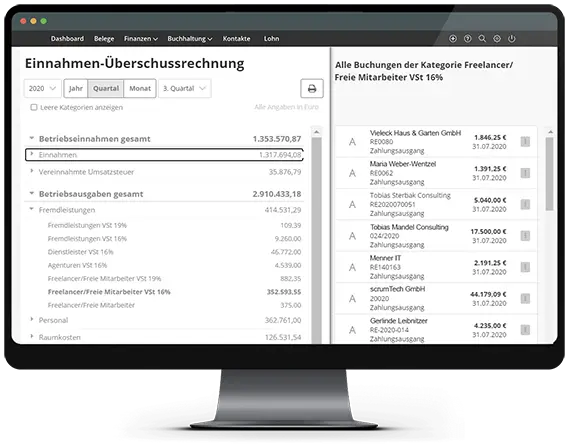Open menu icon for Tobias Sterbak Consulting
570x445 pixels.
525,204
